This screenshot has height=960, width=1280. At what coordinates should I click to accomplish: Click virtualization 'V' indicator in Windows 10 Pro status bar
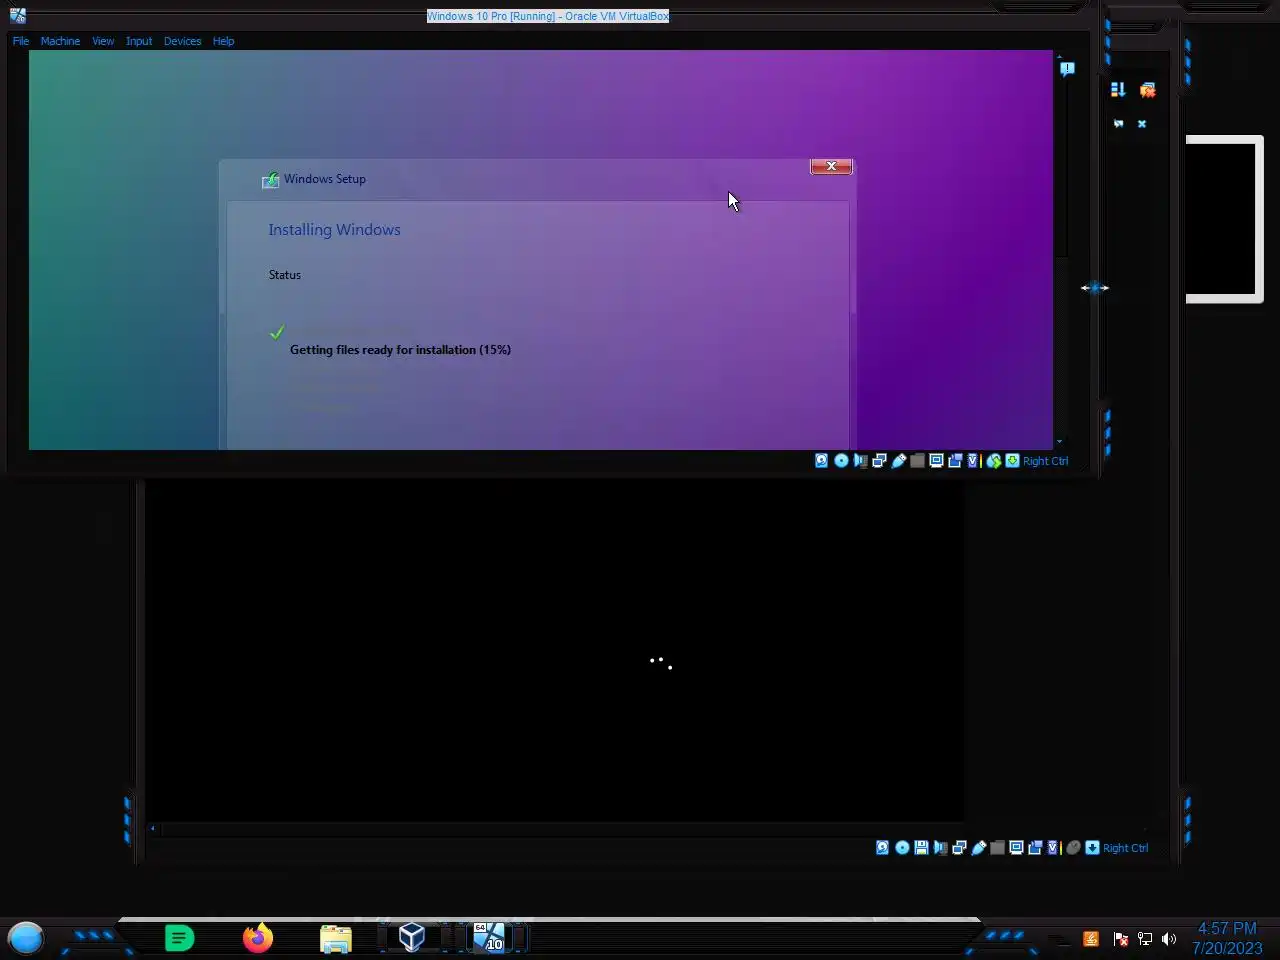(x=974, y=461)
